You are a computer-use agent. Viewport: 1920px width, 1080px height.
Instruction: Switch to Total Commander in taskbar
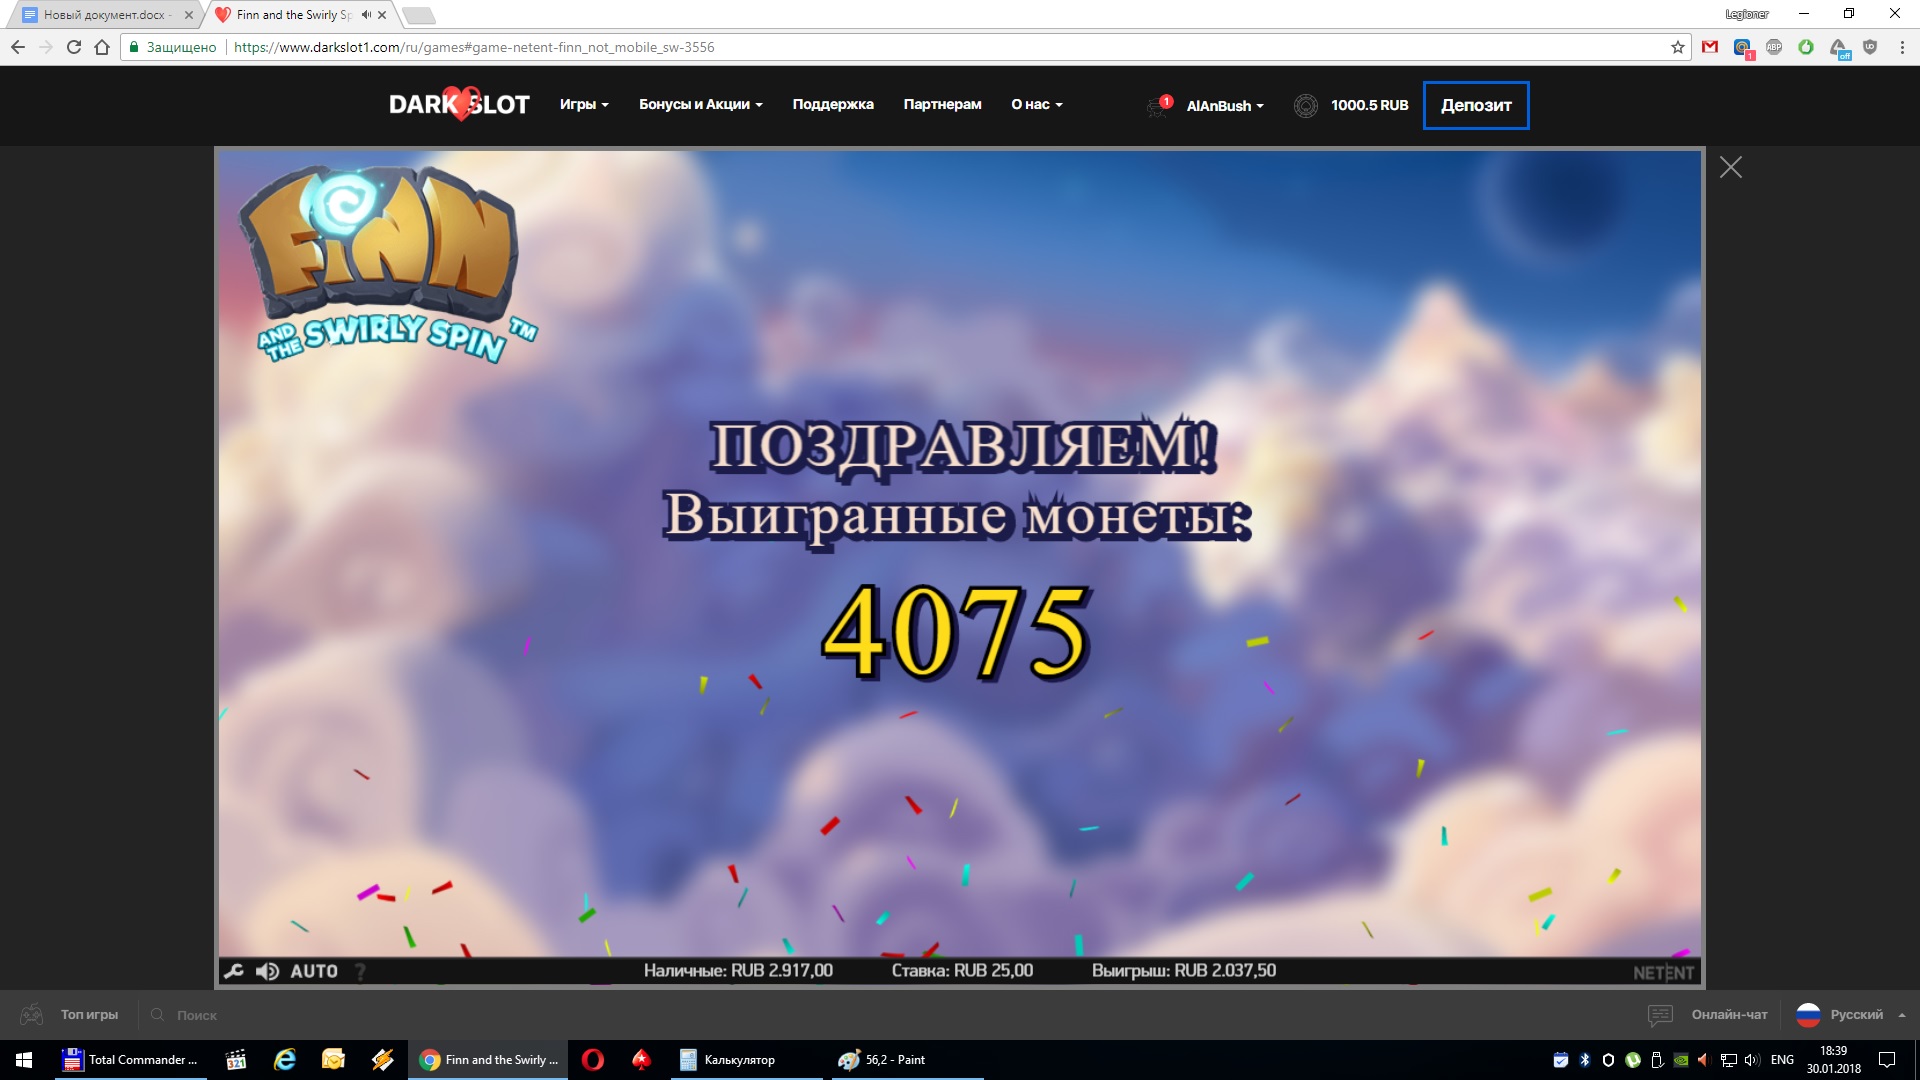131,1060
